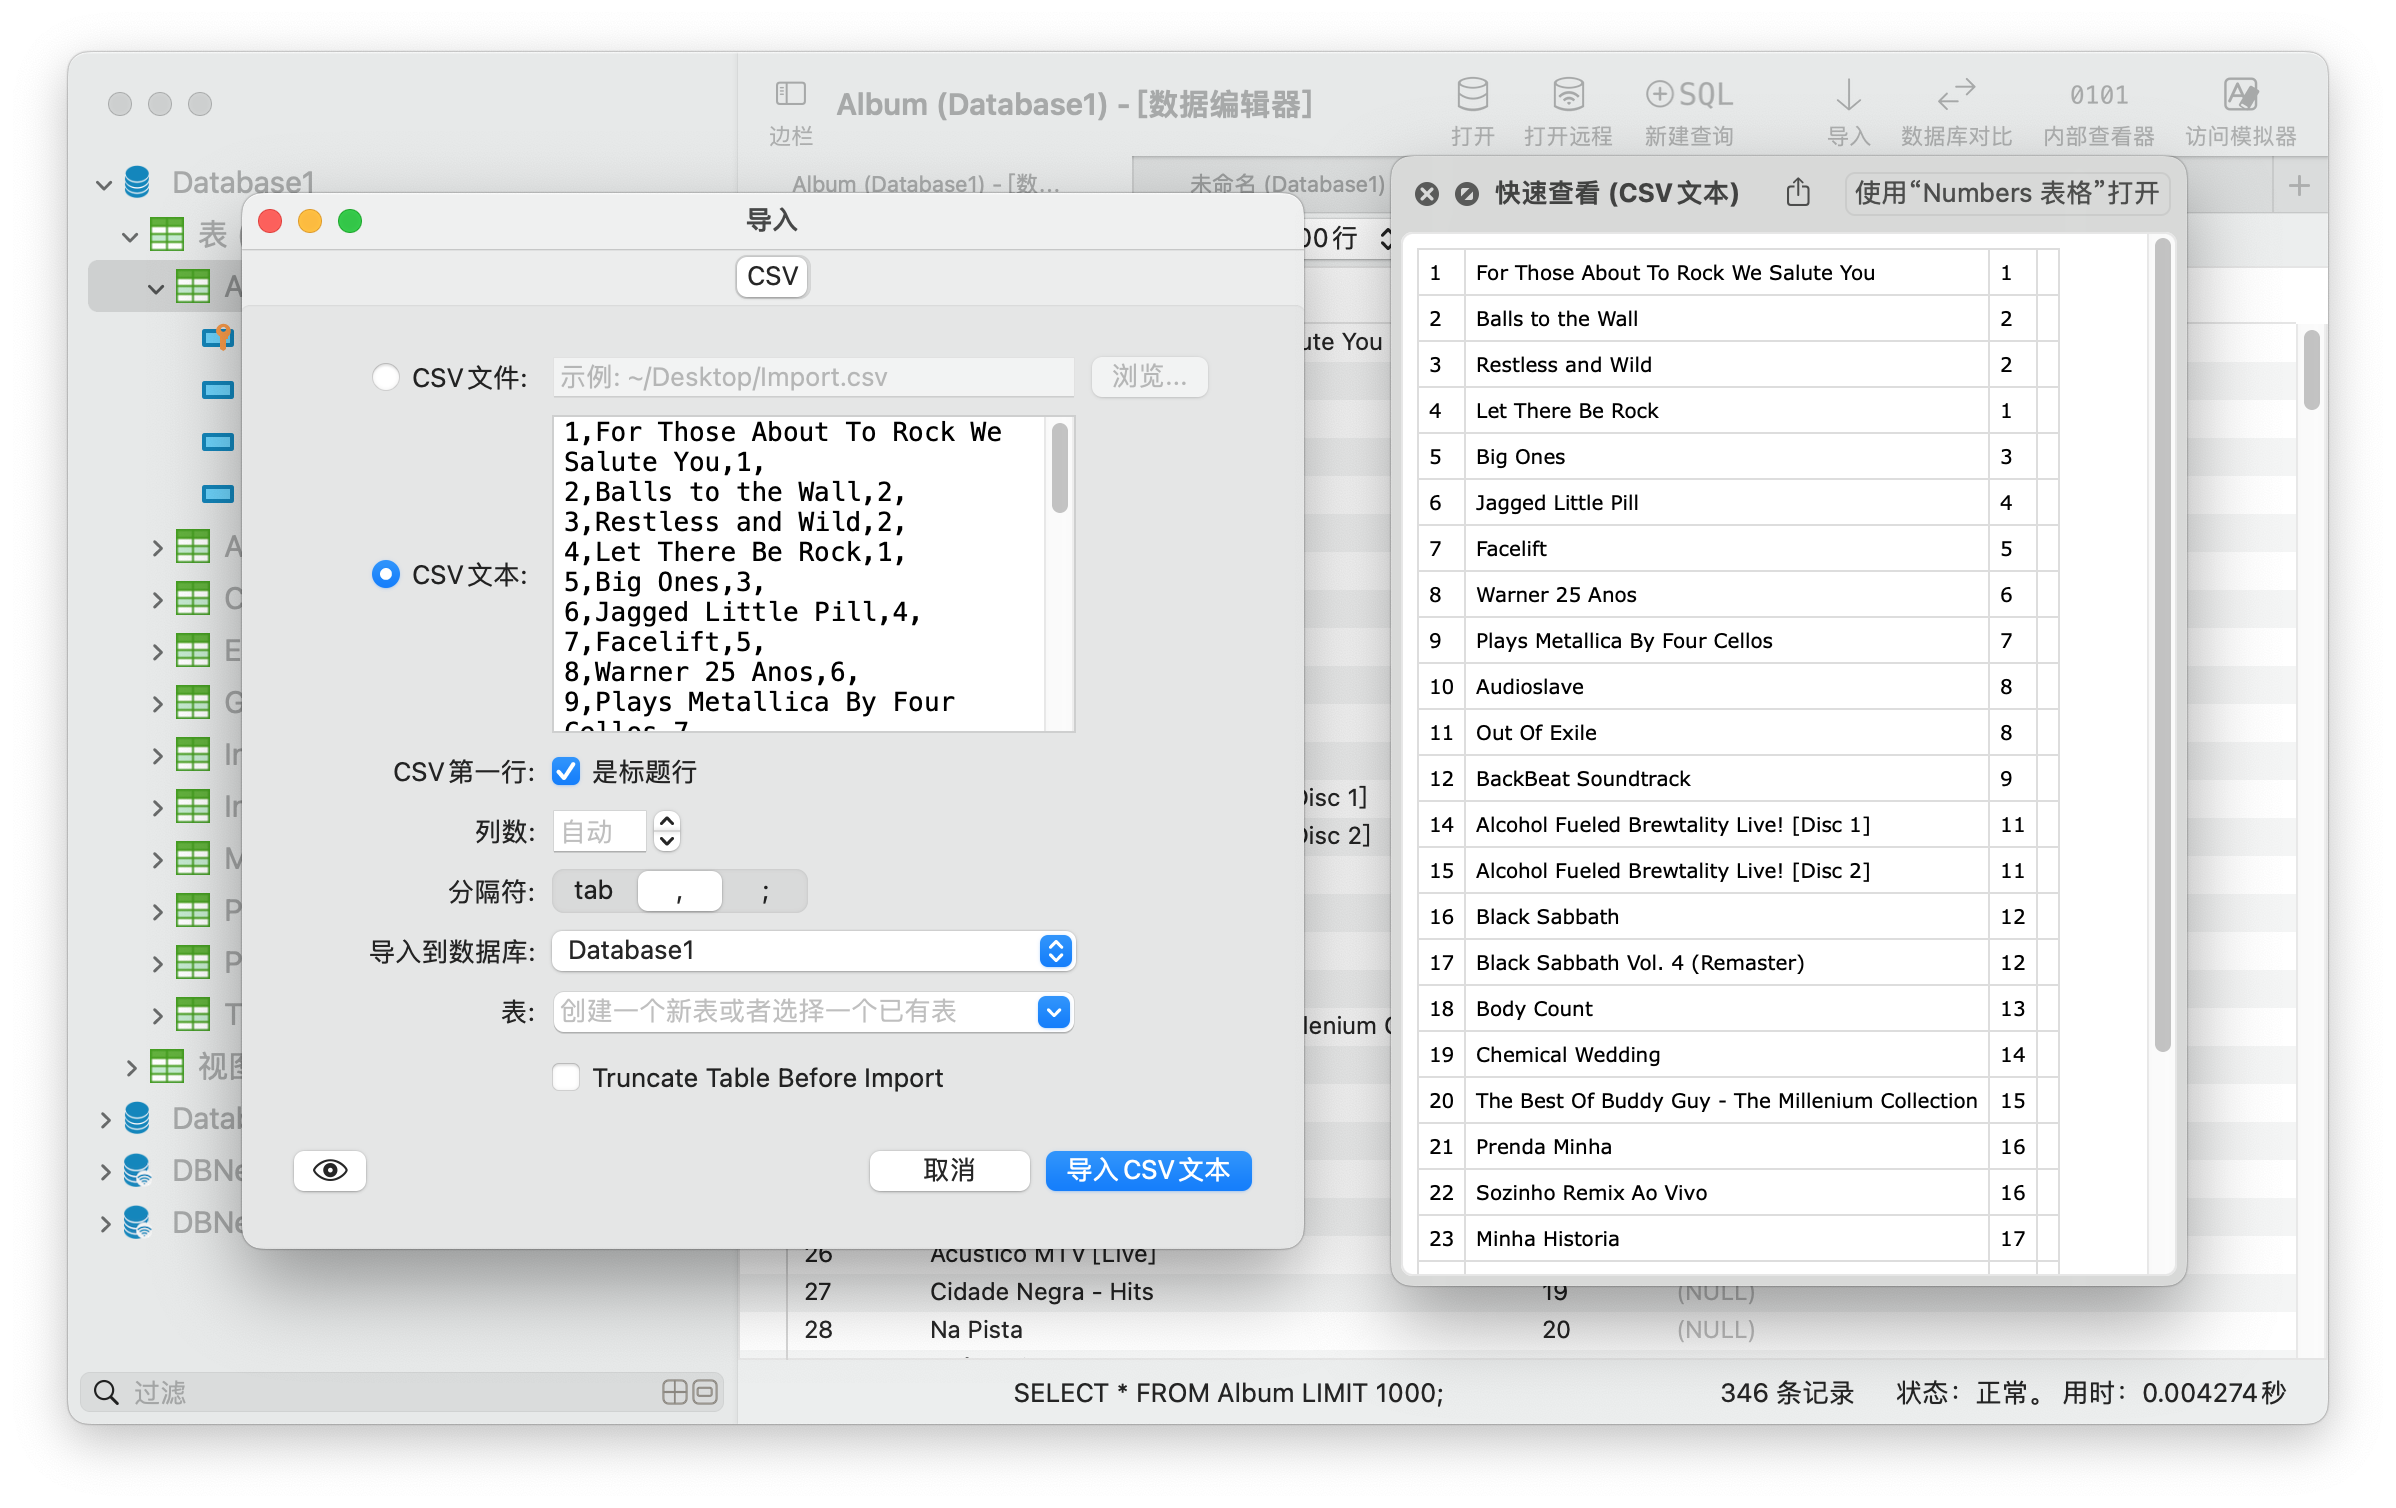This screenshot has width=2396, height=1508.
Task: Collapse the selected Album table node
Action: click(155, 288)
